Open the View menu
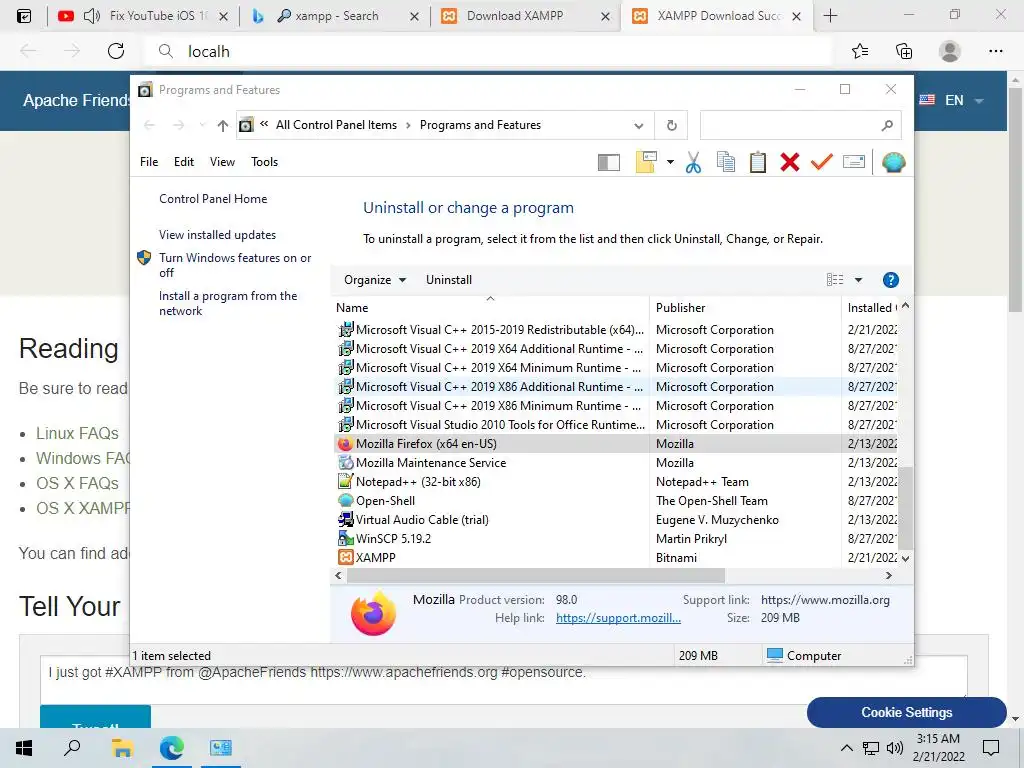 [x=222, y=162]
